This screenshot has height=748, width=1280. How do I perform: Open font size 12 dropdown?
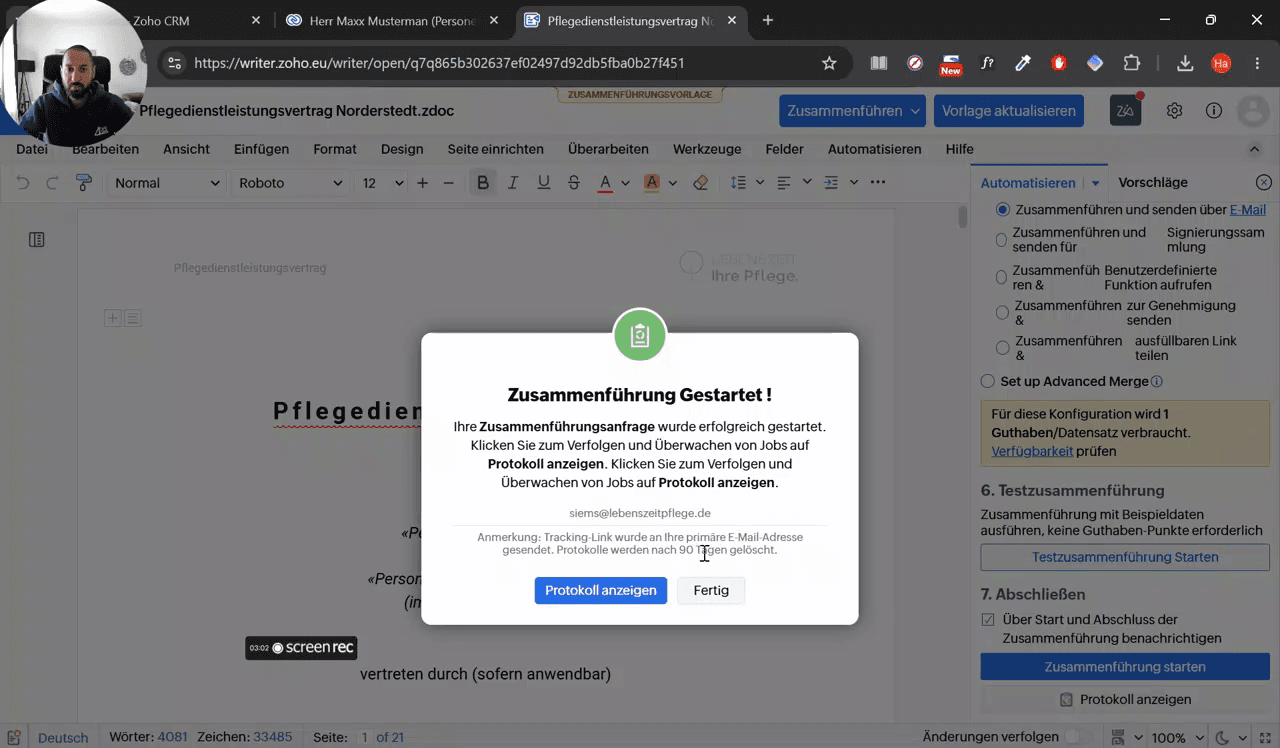click(382, 183)
